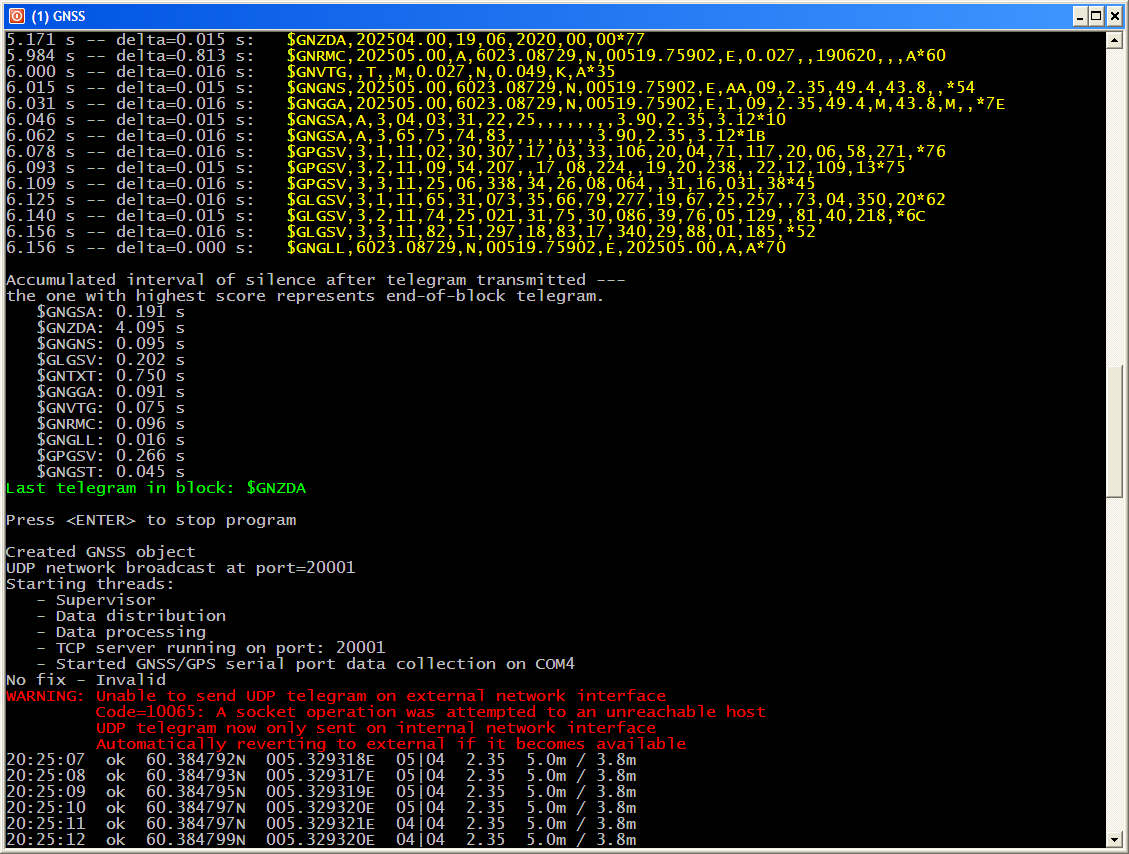Click the vertical scrollbar thumb
1129x854 pixels.
pos(1115,430)
